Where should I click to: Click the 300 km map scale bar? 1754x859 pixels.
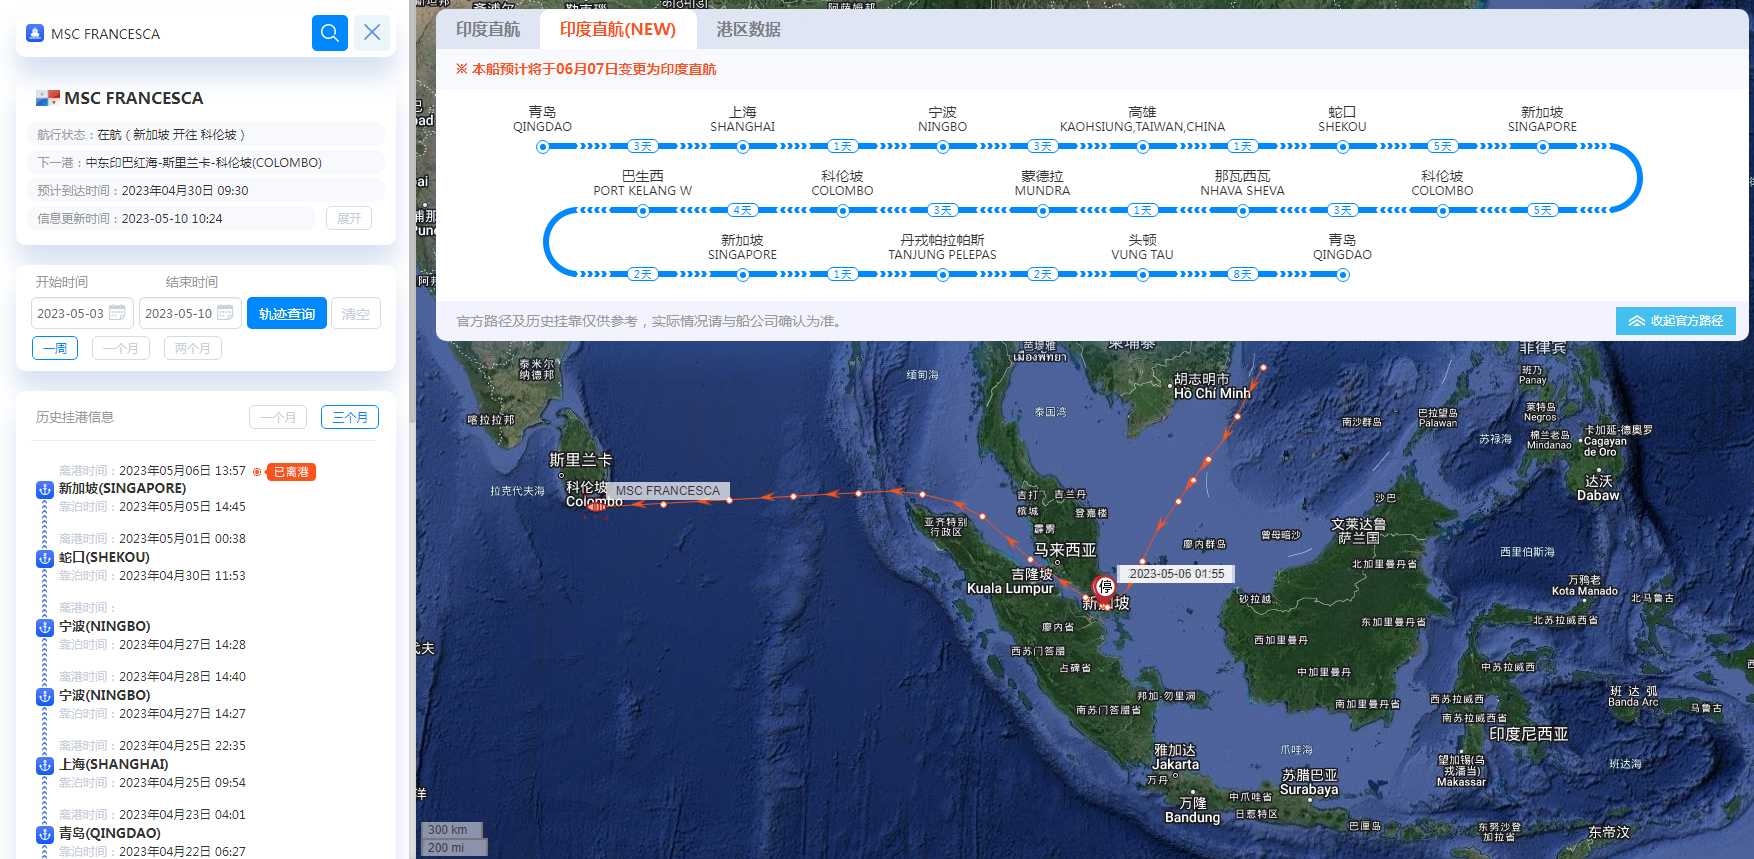click(x=452, y=830)
